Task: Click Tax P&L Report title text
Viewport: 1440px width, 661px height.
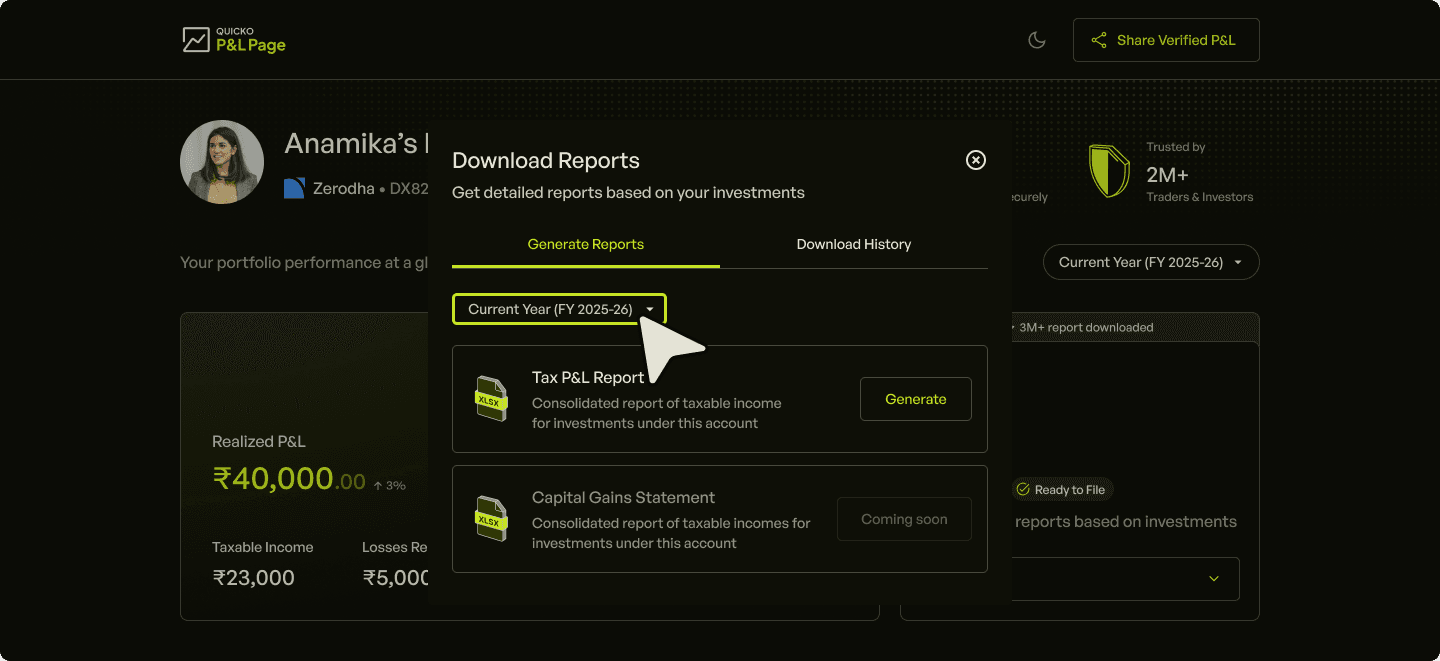Action: [588, 378]
